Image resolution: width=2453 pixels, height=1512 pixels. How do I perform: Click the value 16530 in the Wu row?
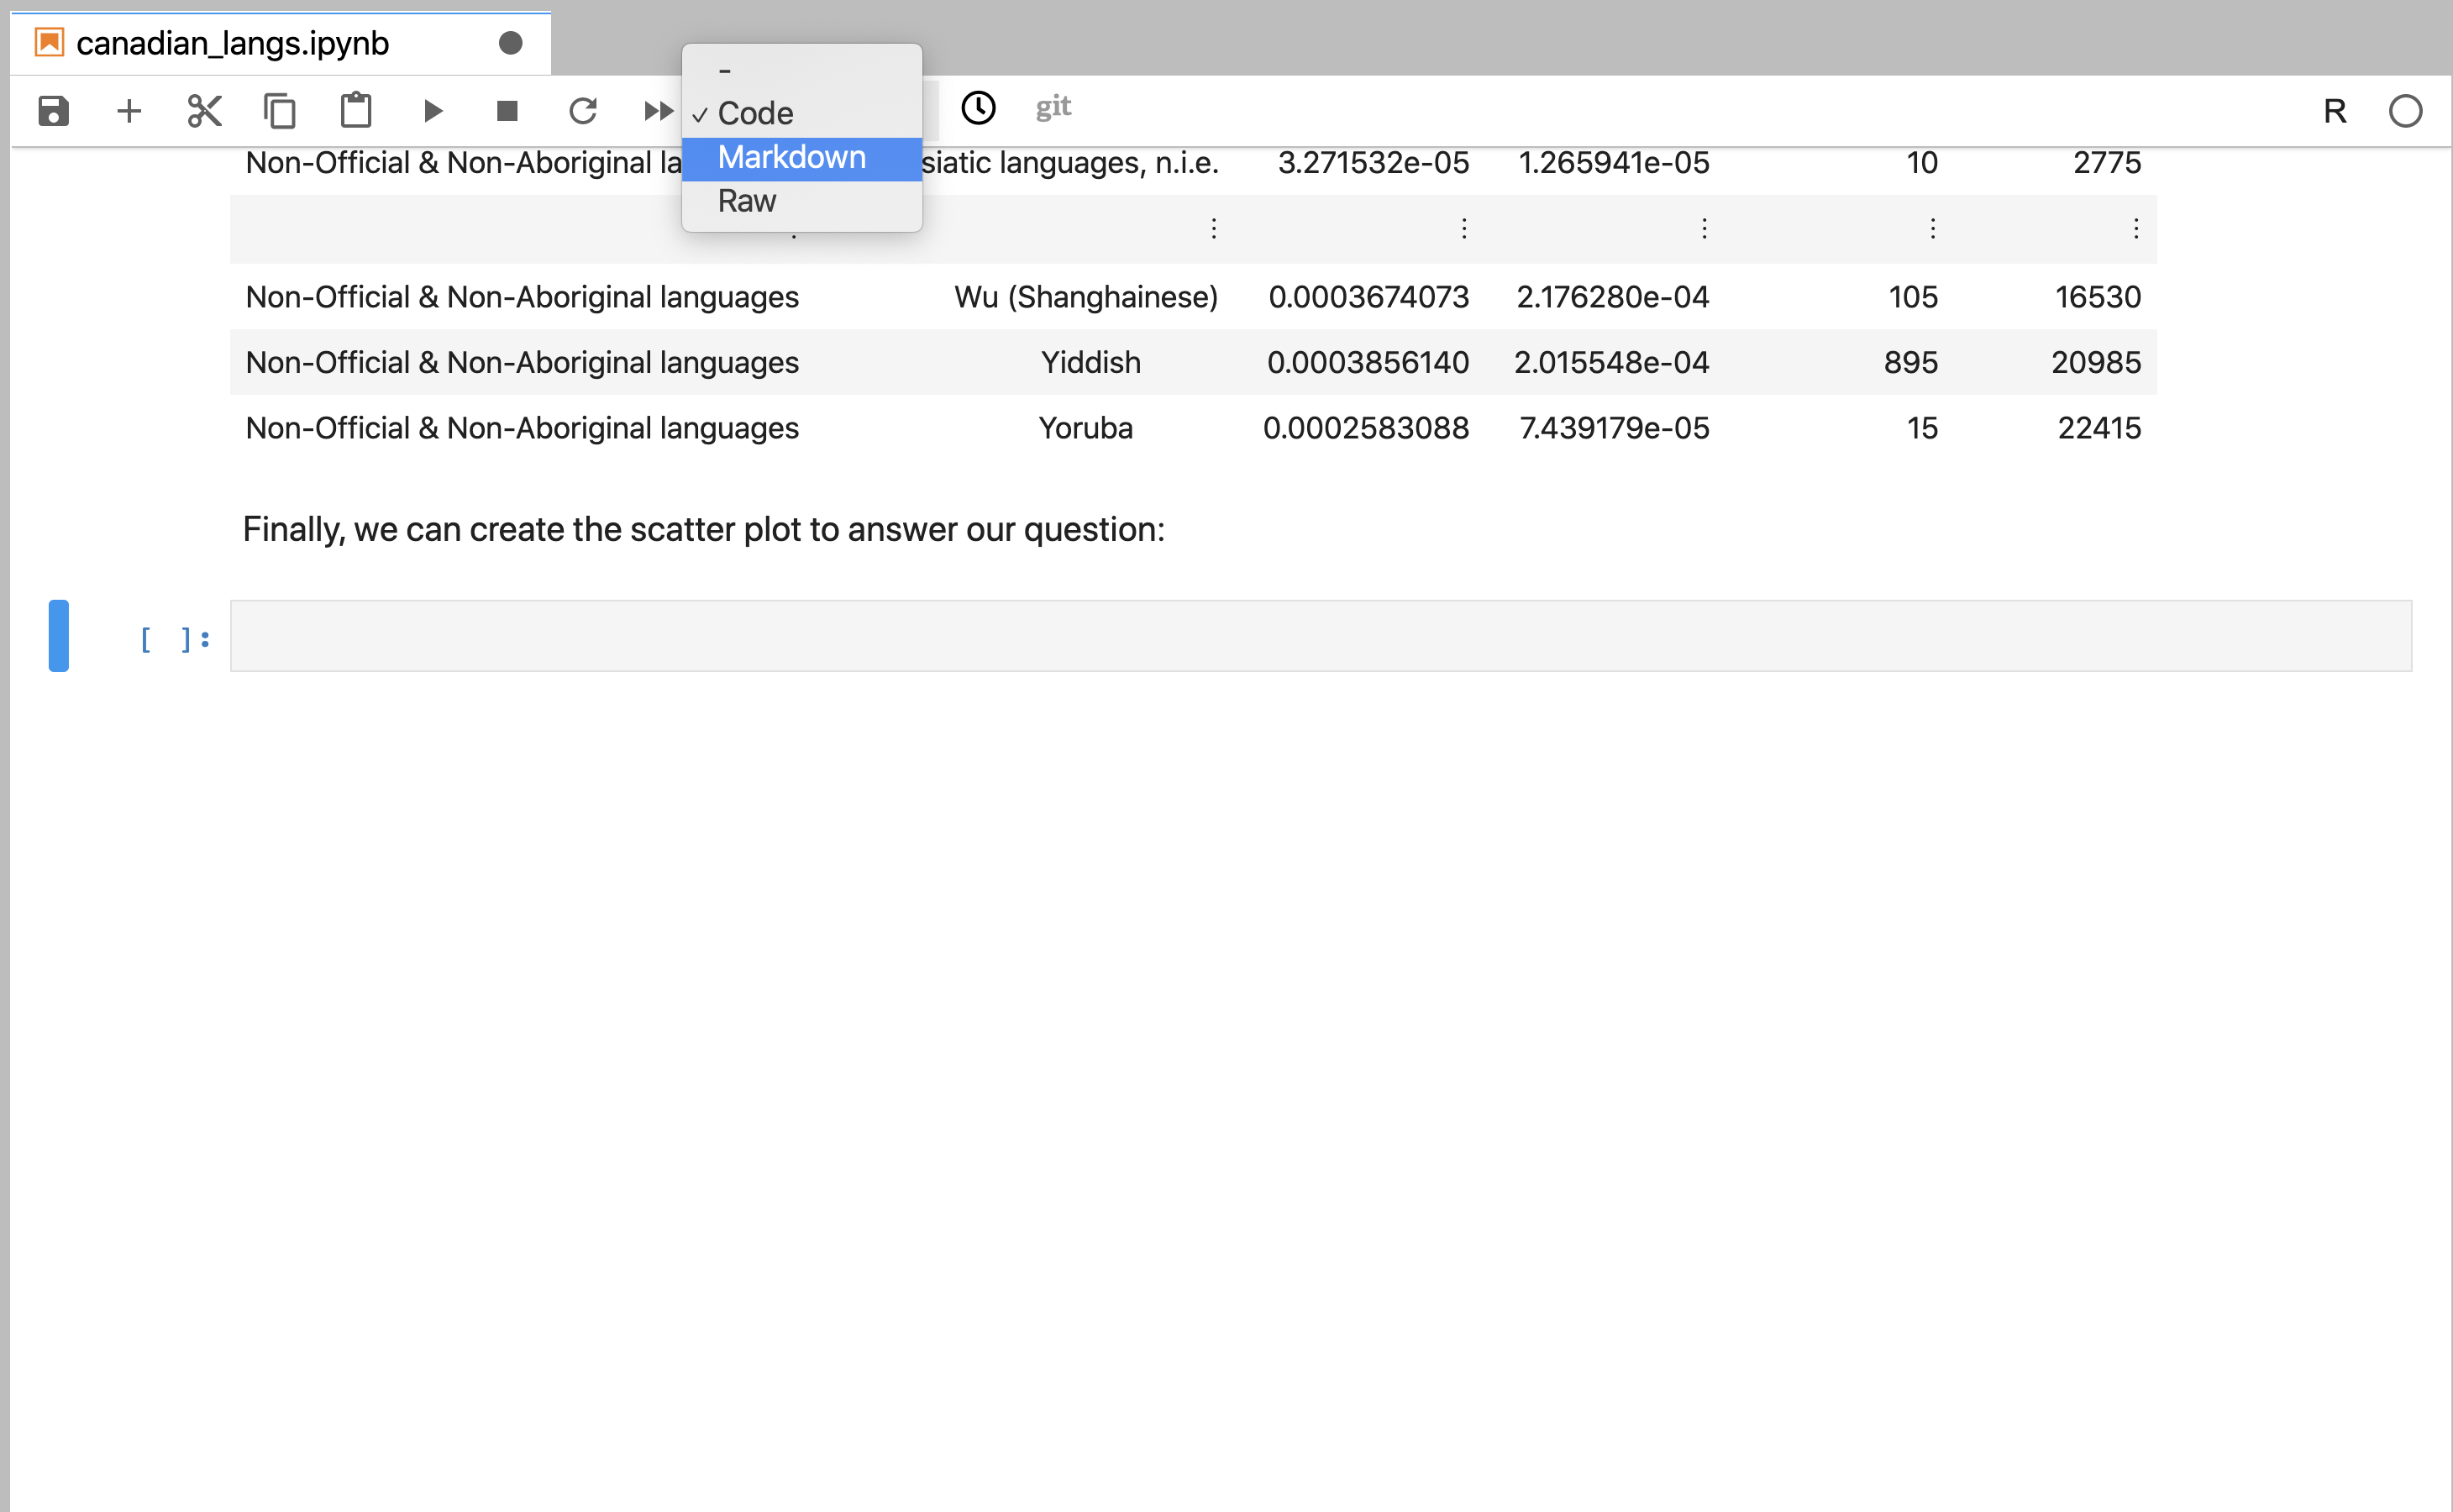tap(2098, 297)
